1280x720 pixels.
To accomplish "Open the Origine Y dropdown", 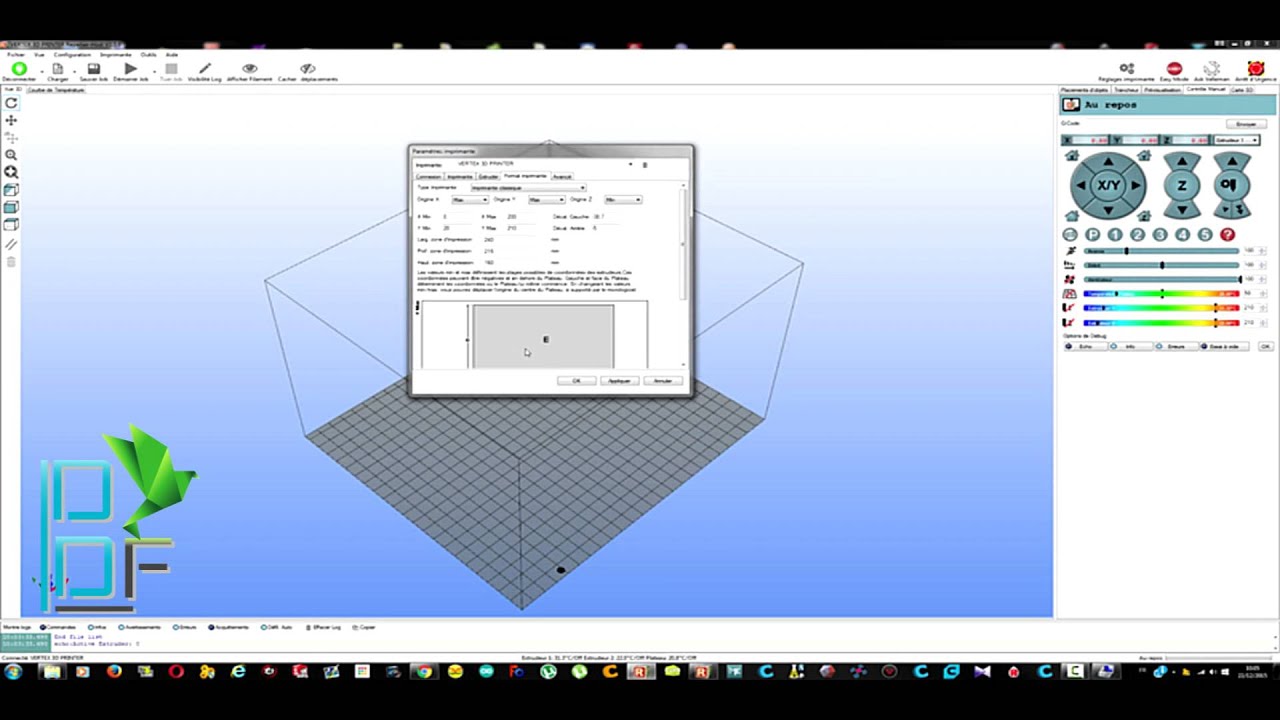I will click(x=546, y=200).
